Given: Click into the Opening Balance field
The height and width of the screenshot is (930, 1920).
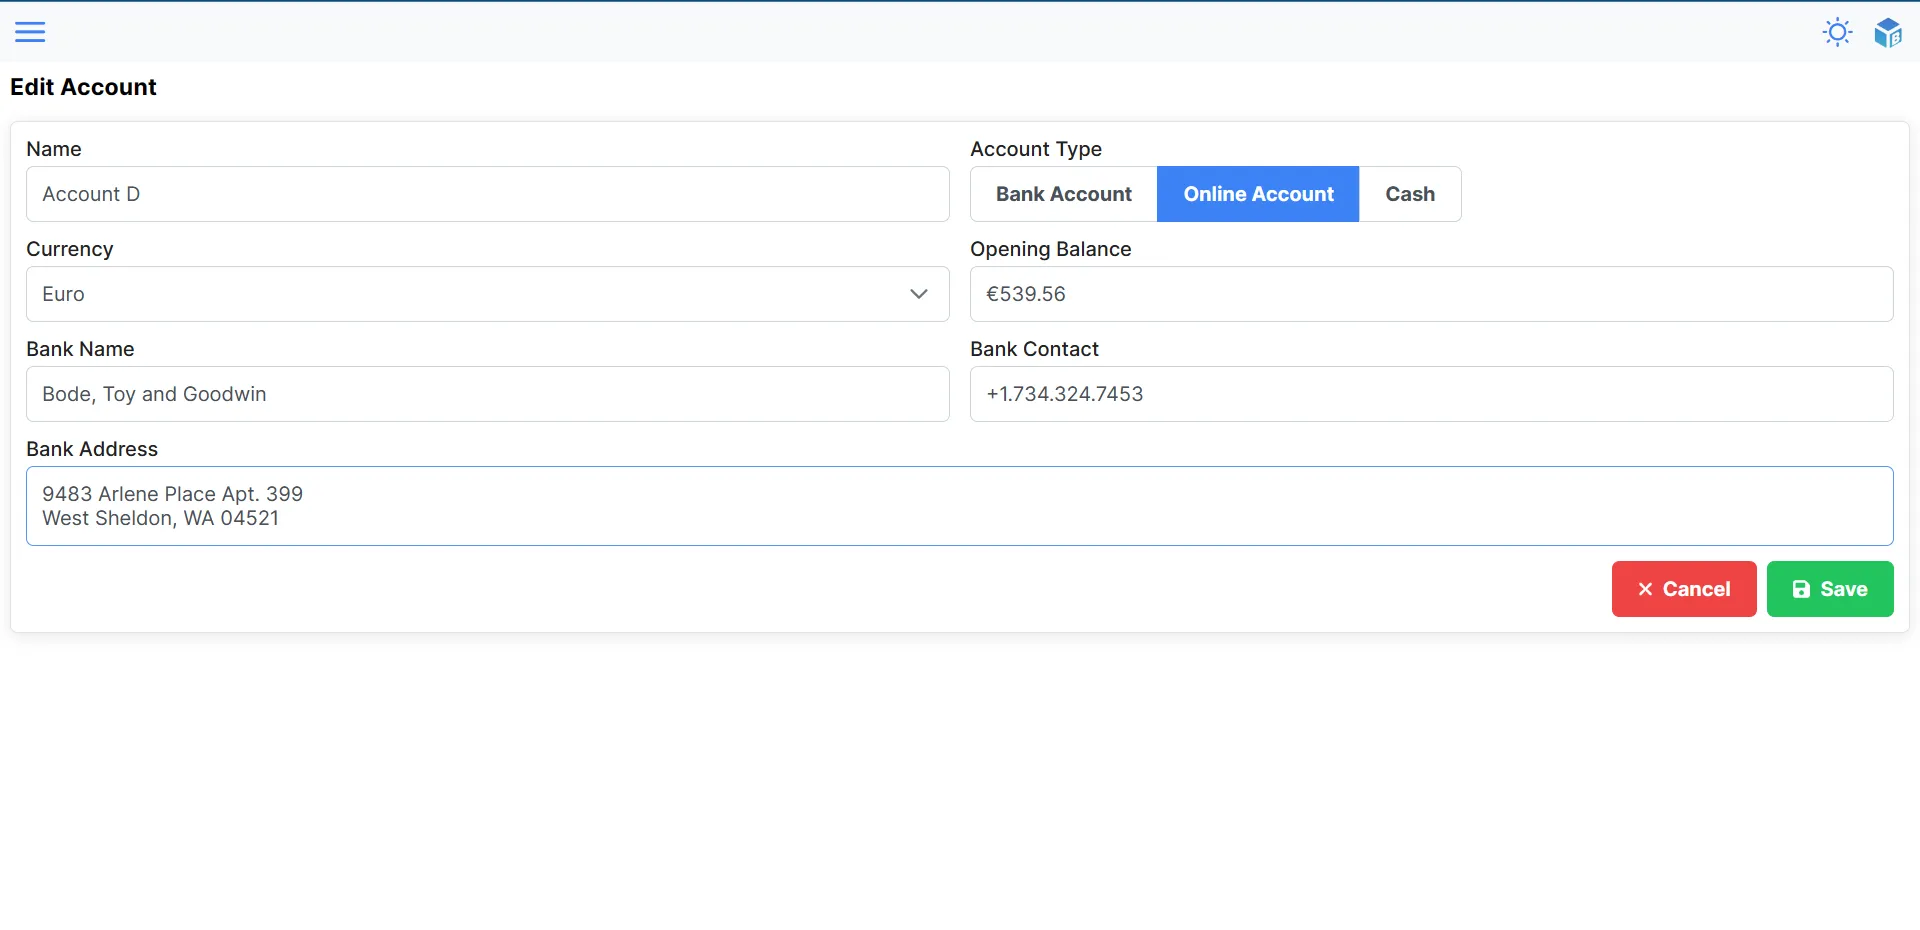Looking at the screenshot, I should click(x=1431, y=294).
